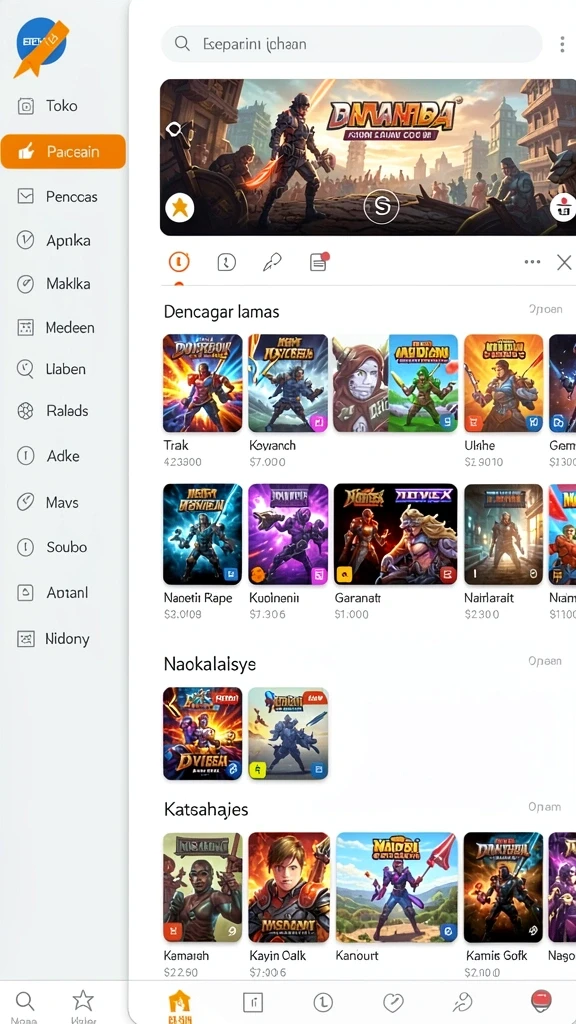This screenshot has height=1024, width=576.
Task: Click the red round icon in bottom bar
Action: tap(541, 1001)
